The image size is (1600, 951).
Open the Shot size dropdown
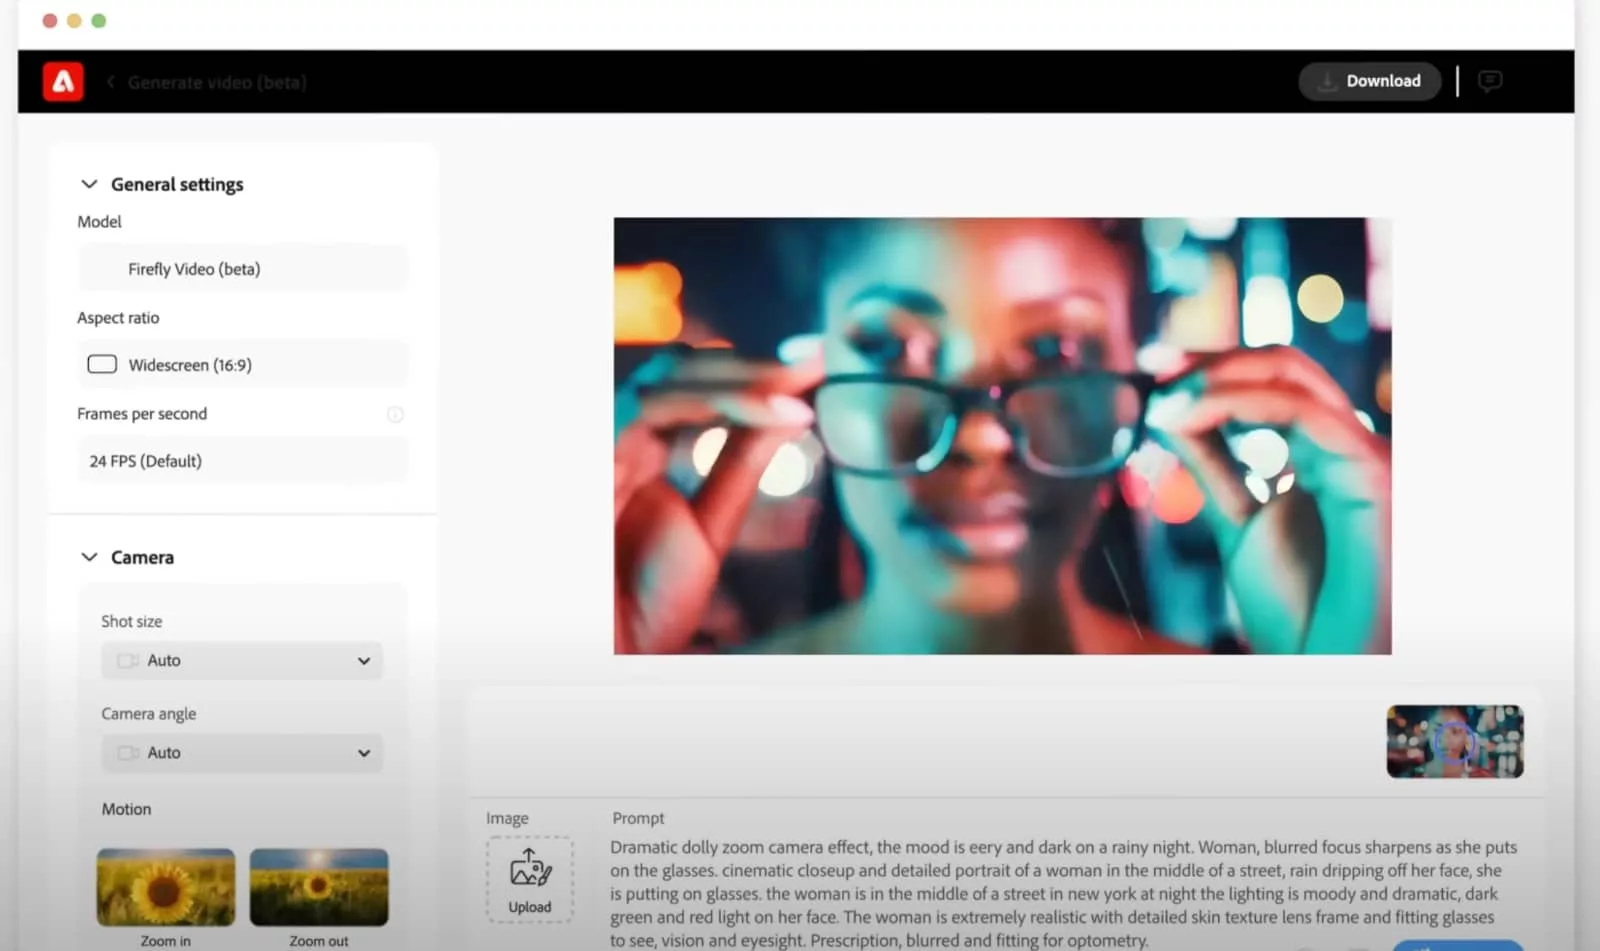[242, 661]
